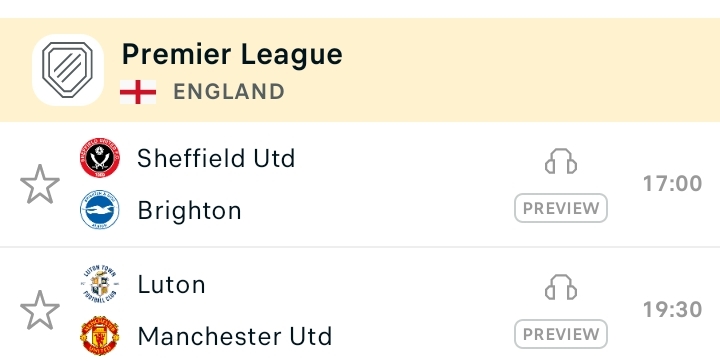Select Manchester Utd team name

tap(235, 337)
